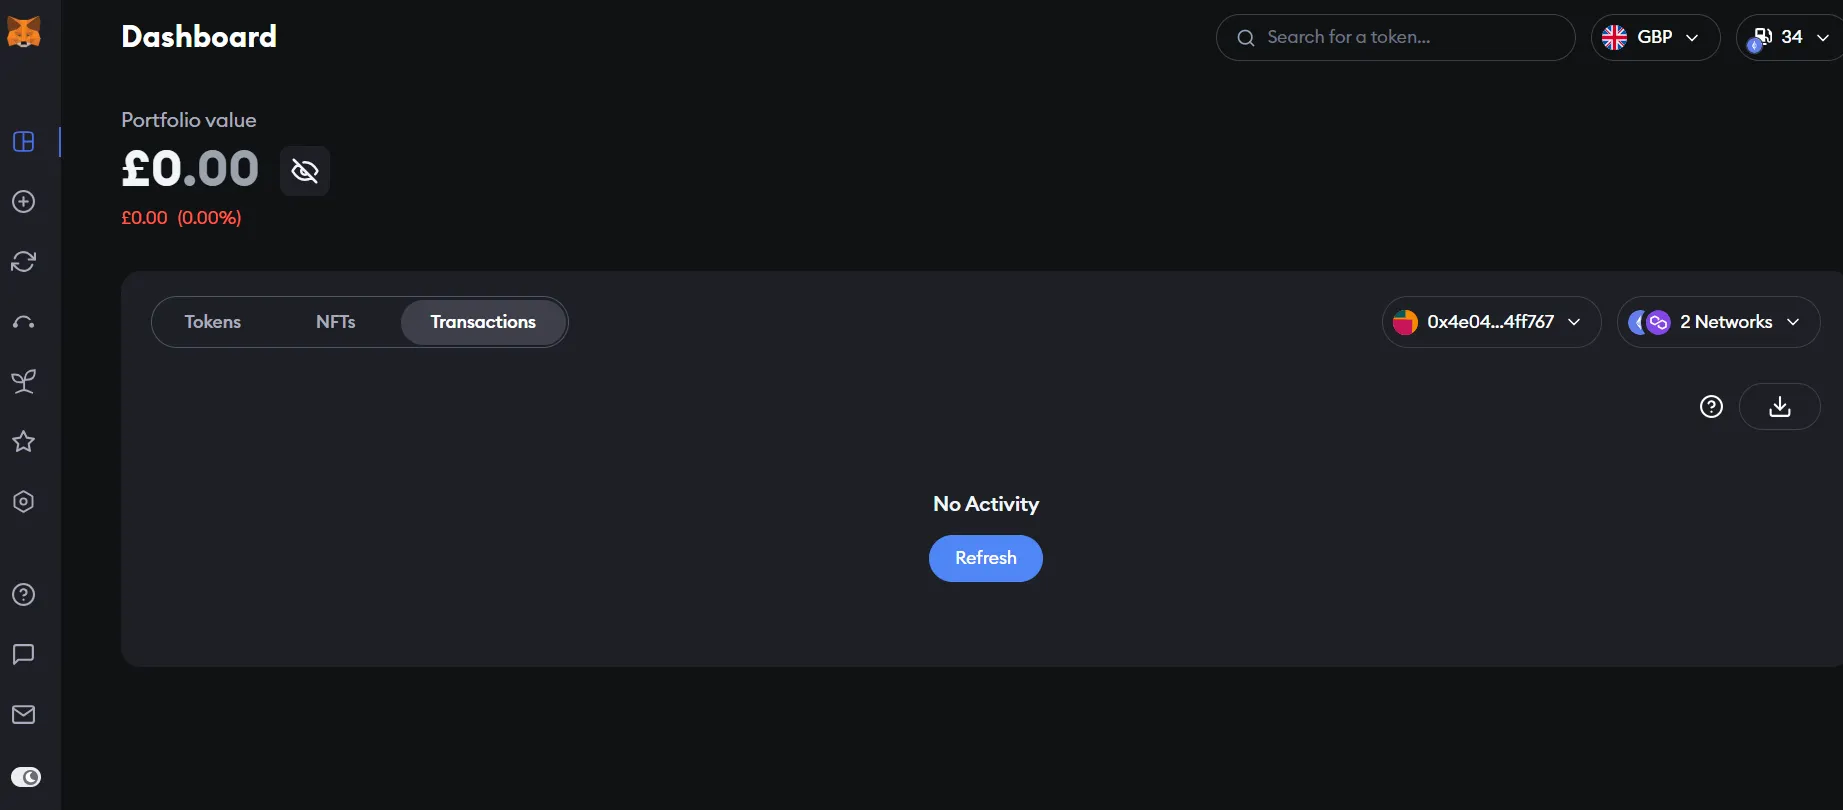This screenshot has width=1843, height=810.
Task: Toggle portfolio value visibility eye icon
Action: coord(305,171)
